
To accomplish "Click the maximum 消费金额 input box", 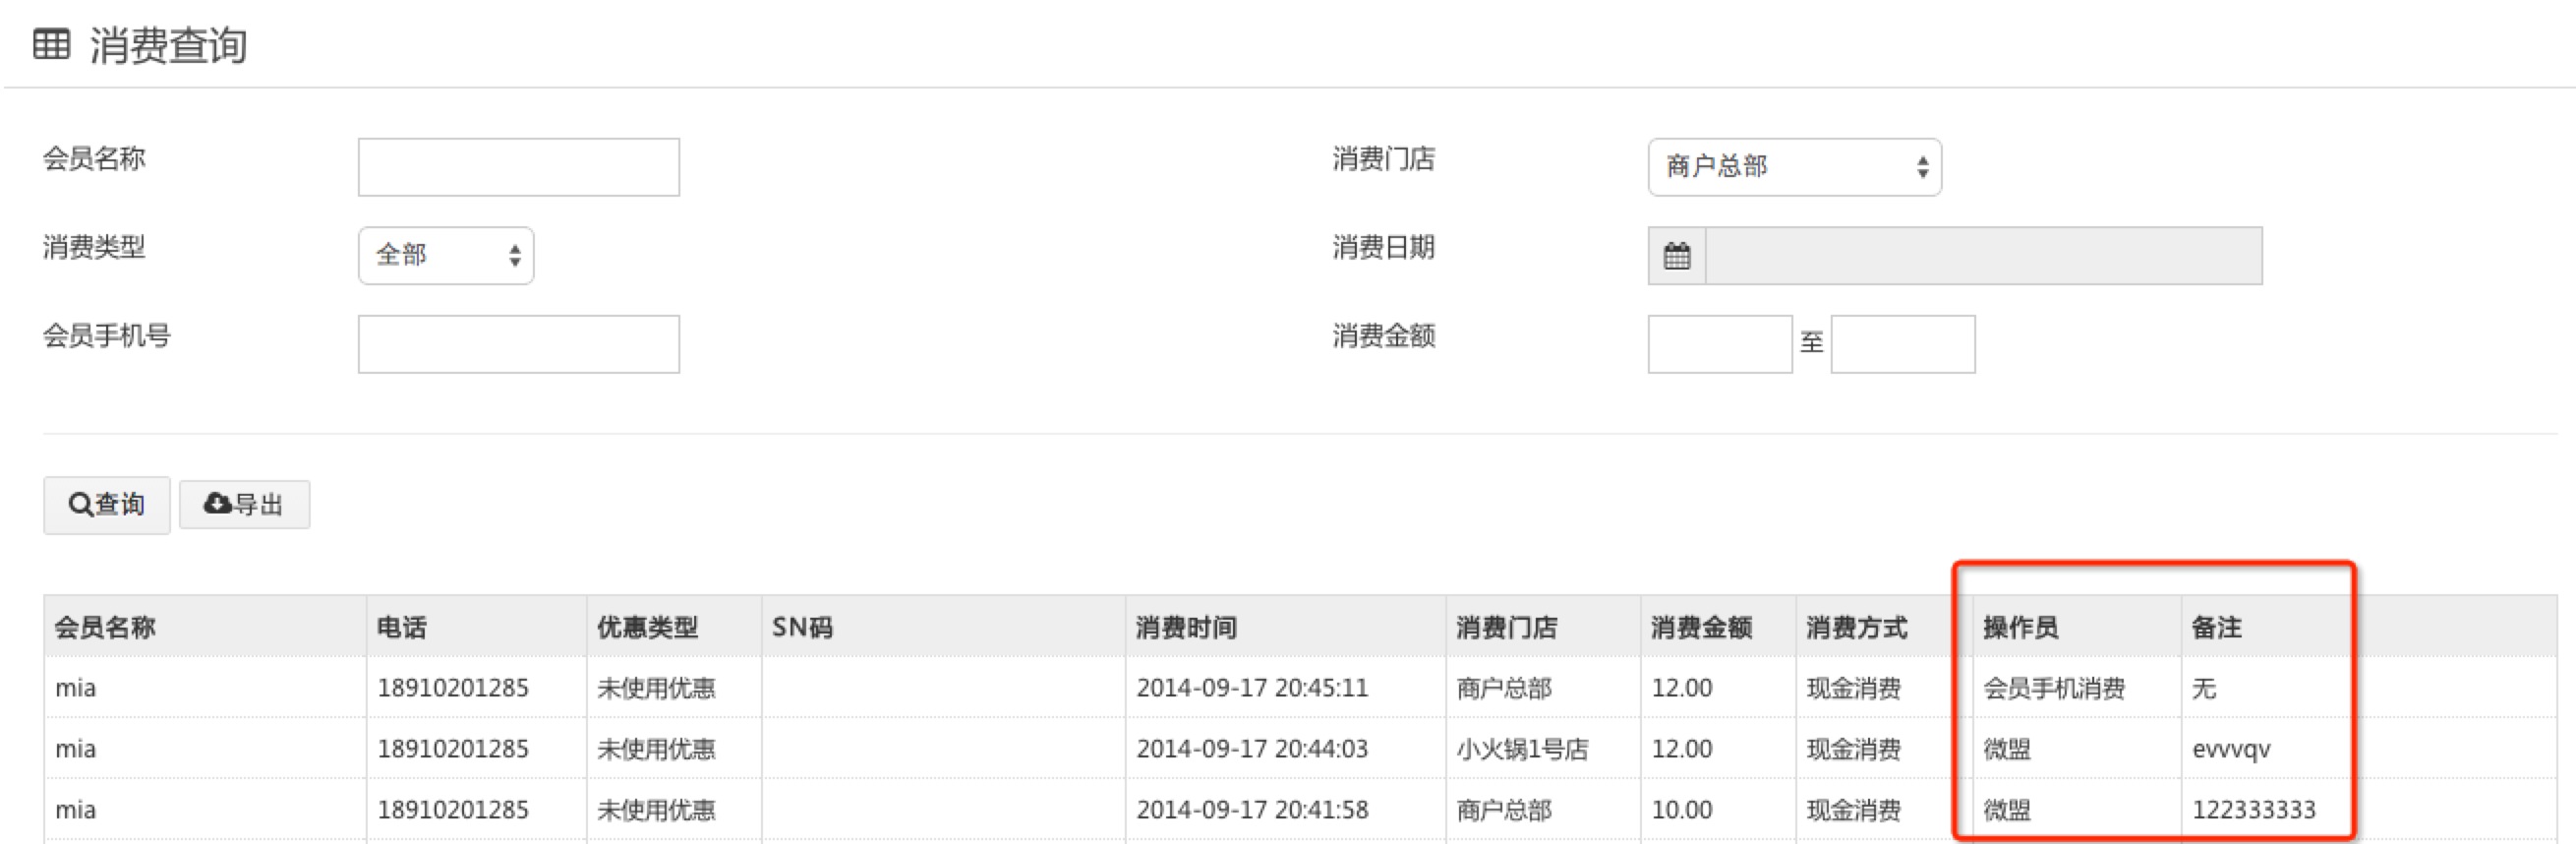I will coord(1902,344).
